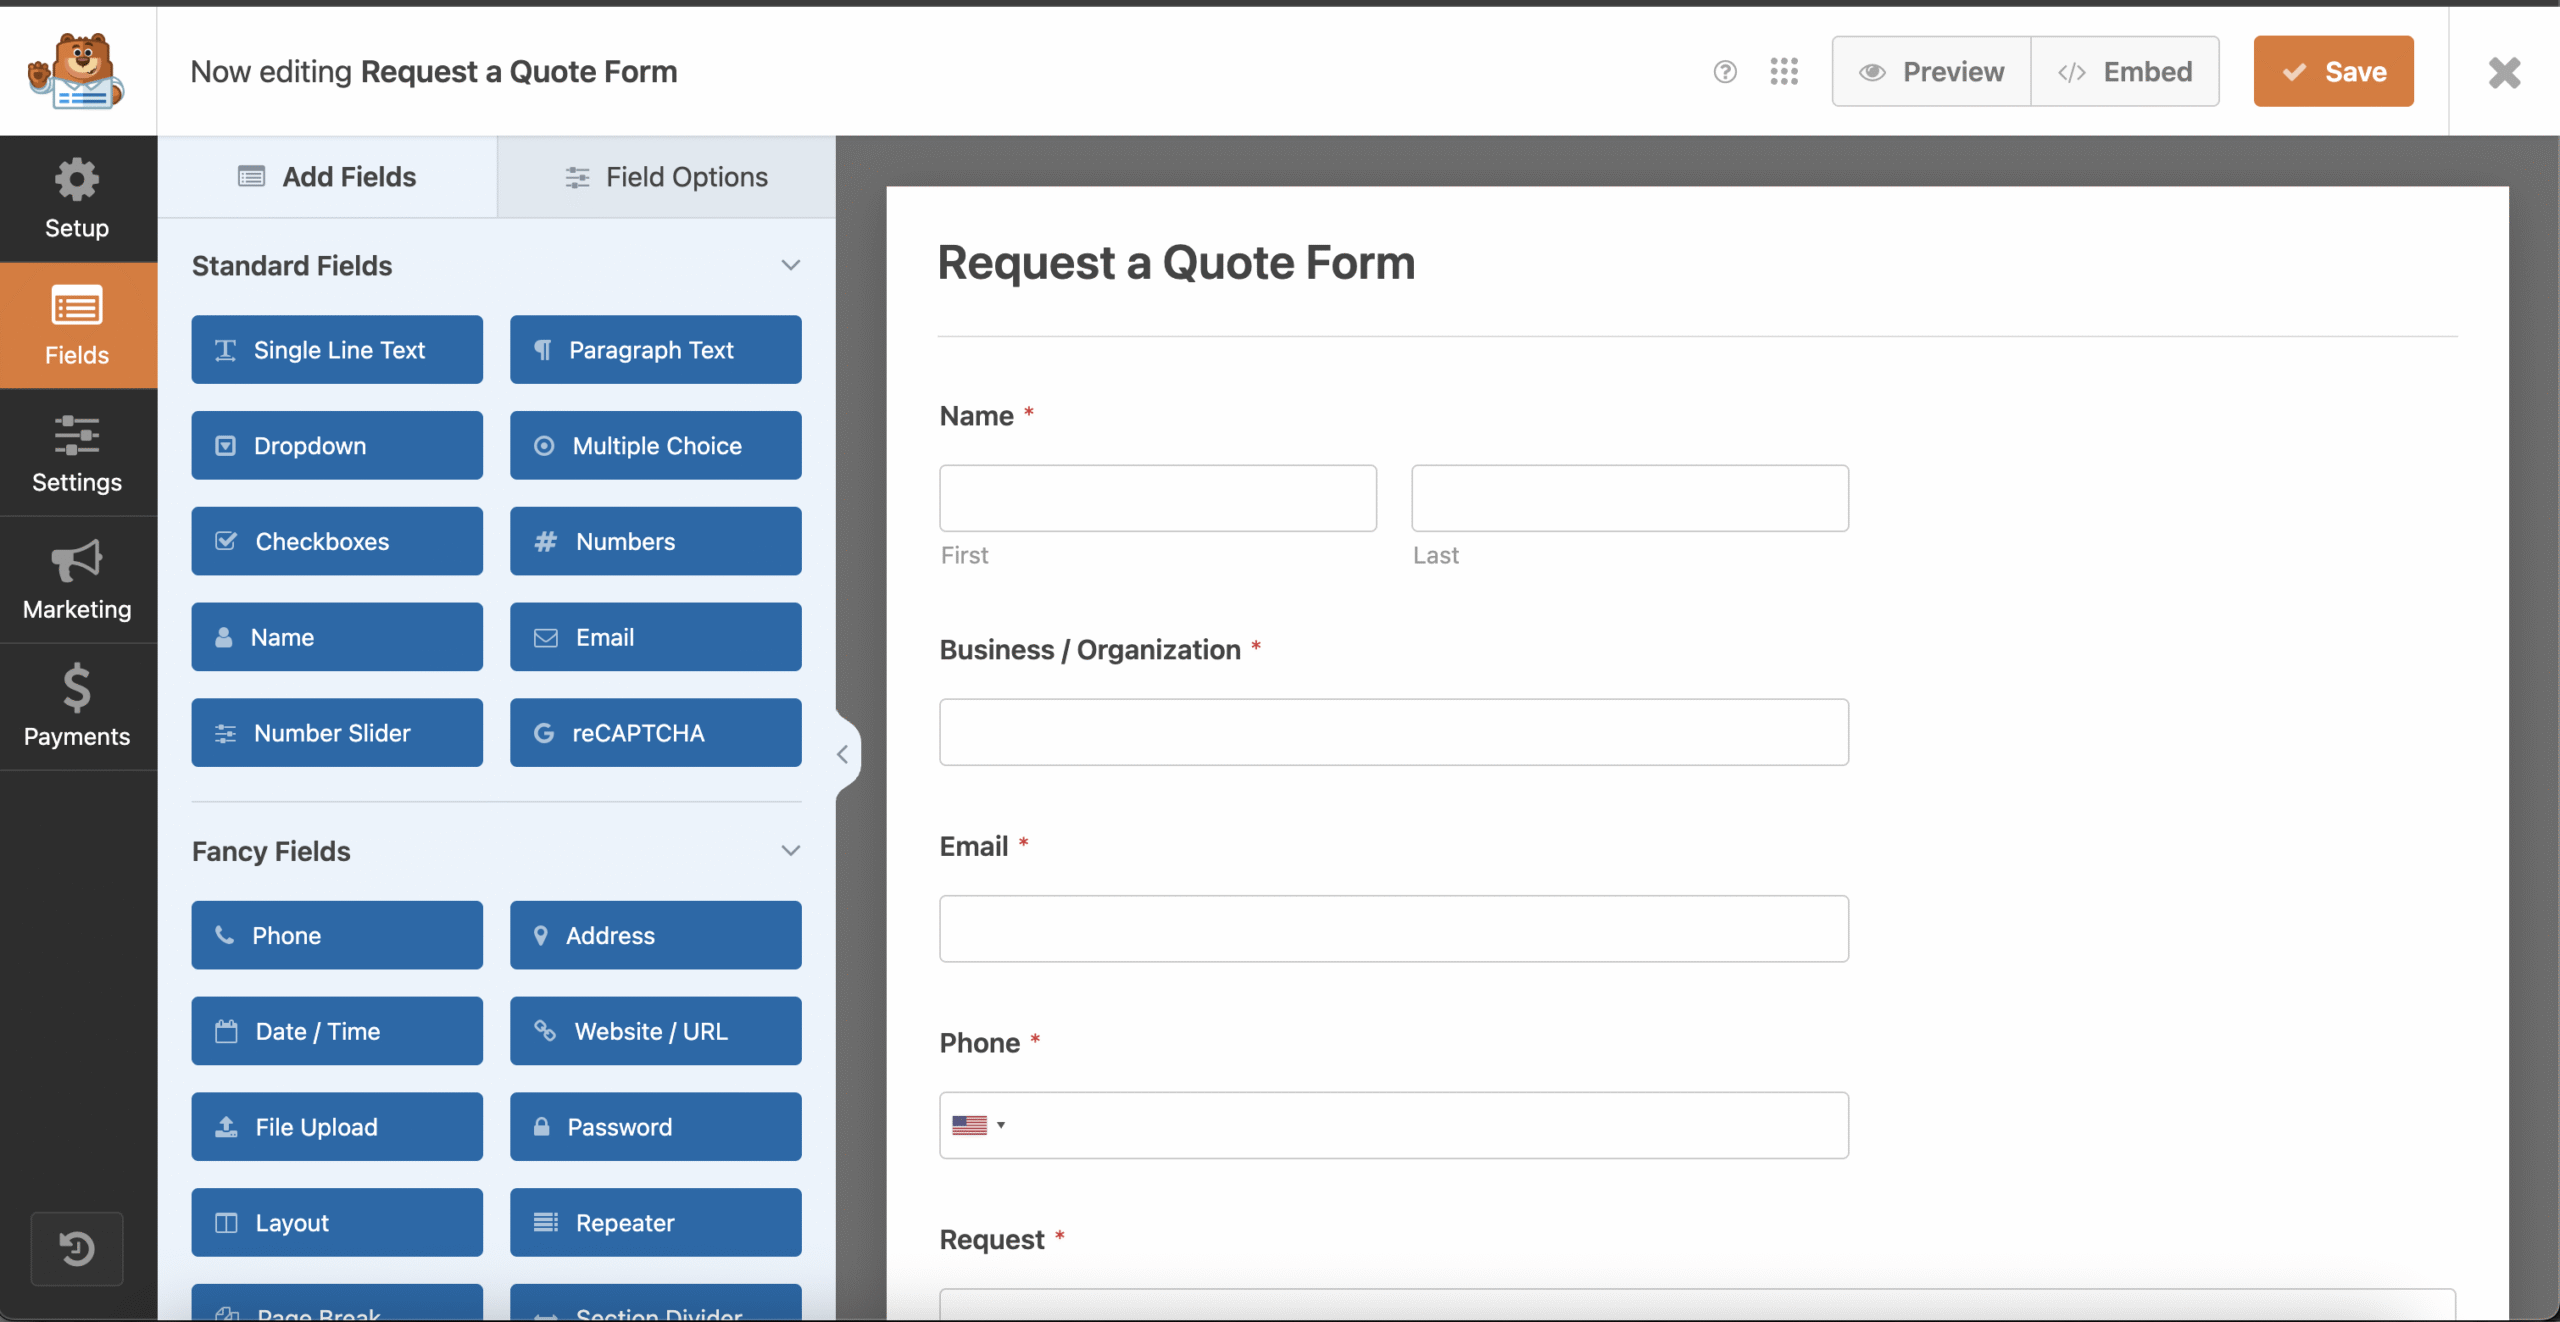Open the phone country flag dropdown
The image size is (2560, 1322).
pyautogui.click(x=978, y=1126)
